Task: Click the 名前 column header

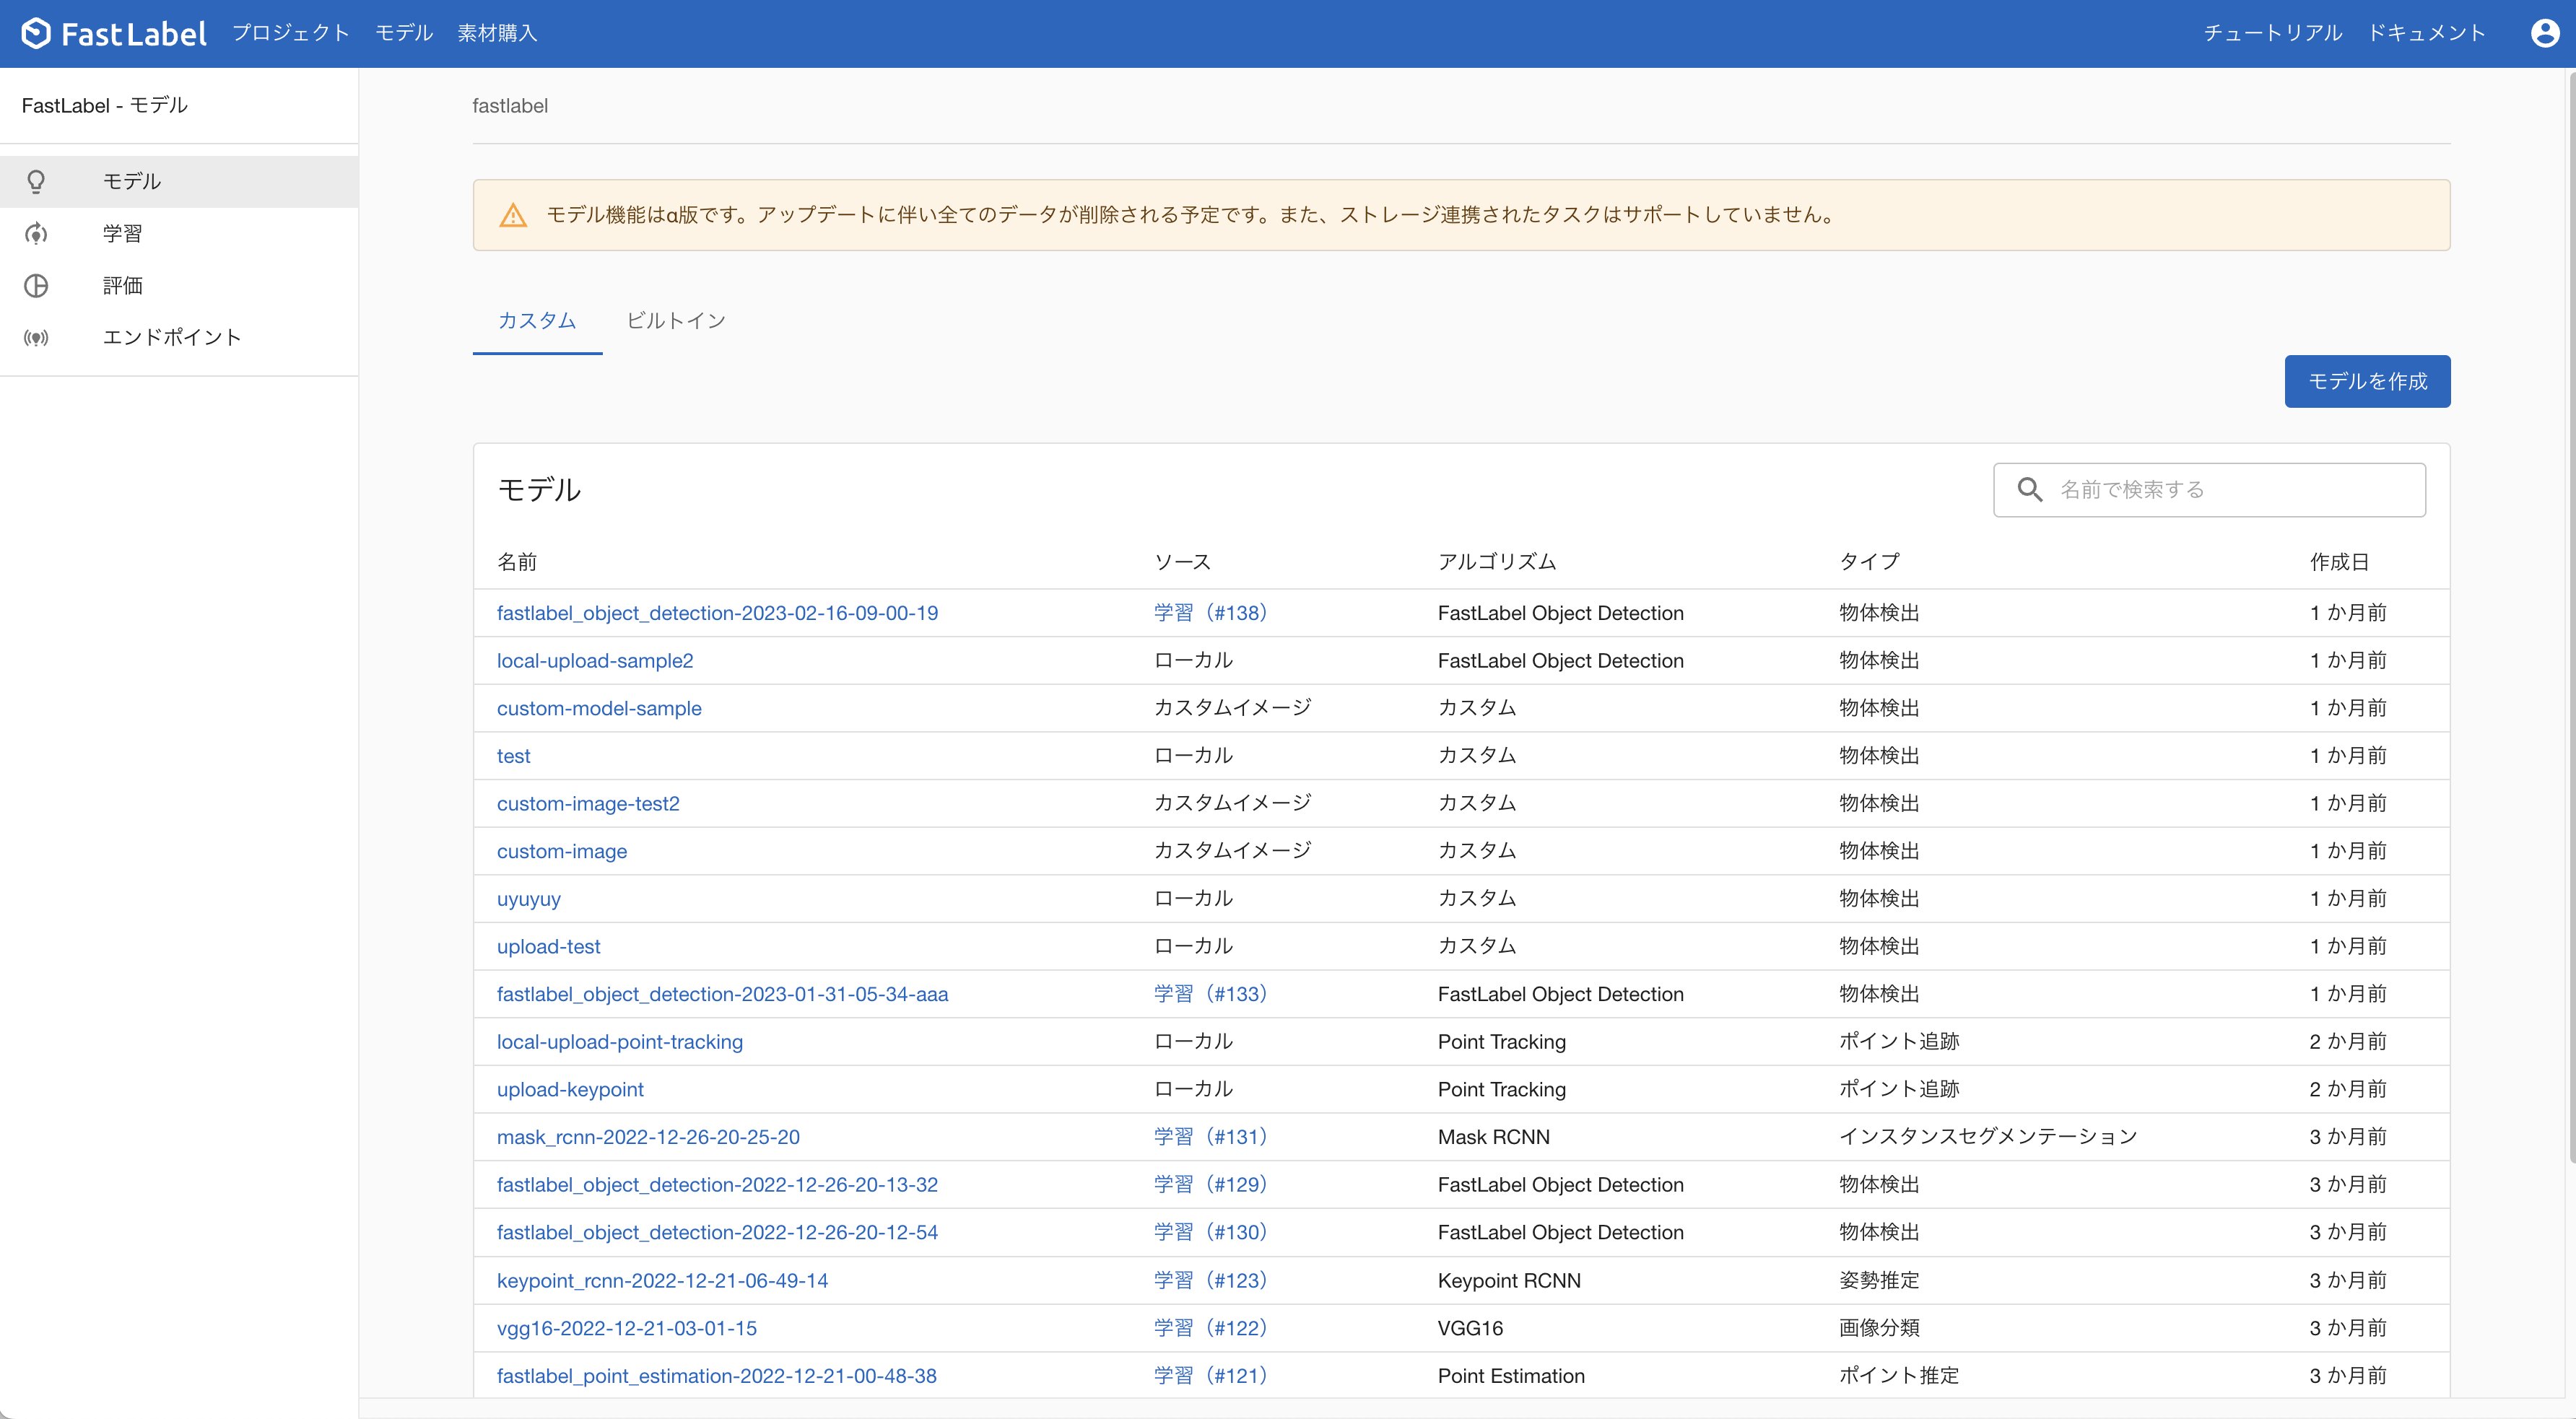Action: point(517,562)
